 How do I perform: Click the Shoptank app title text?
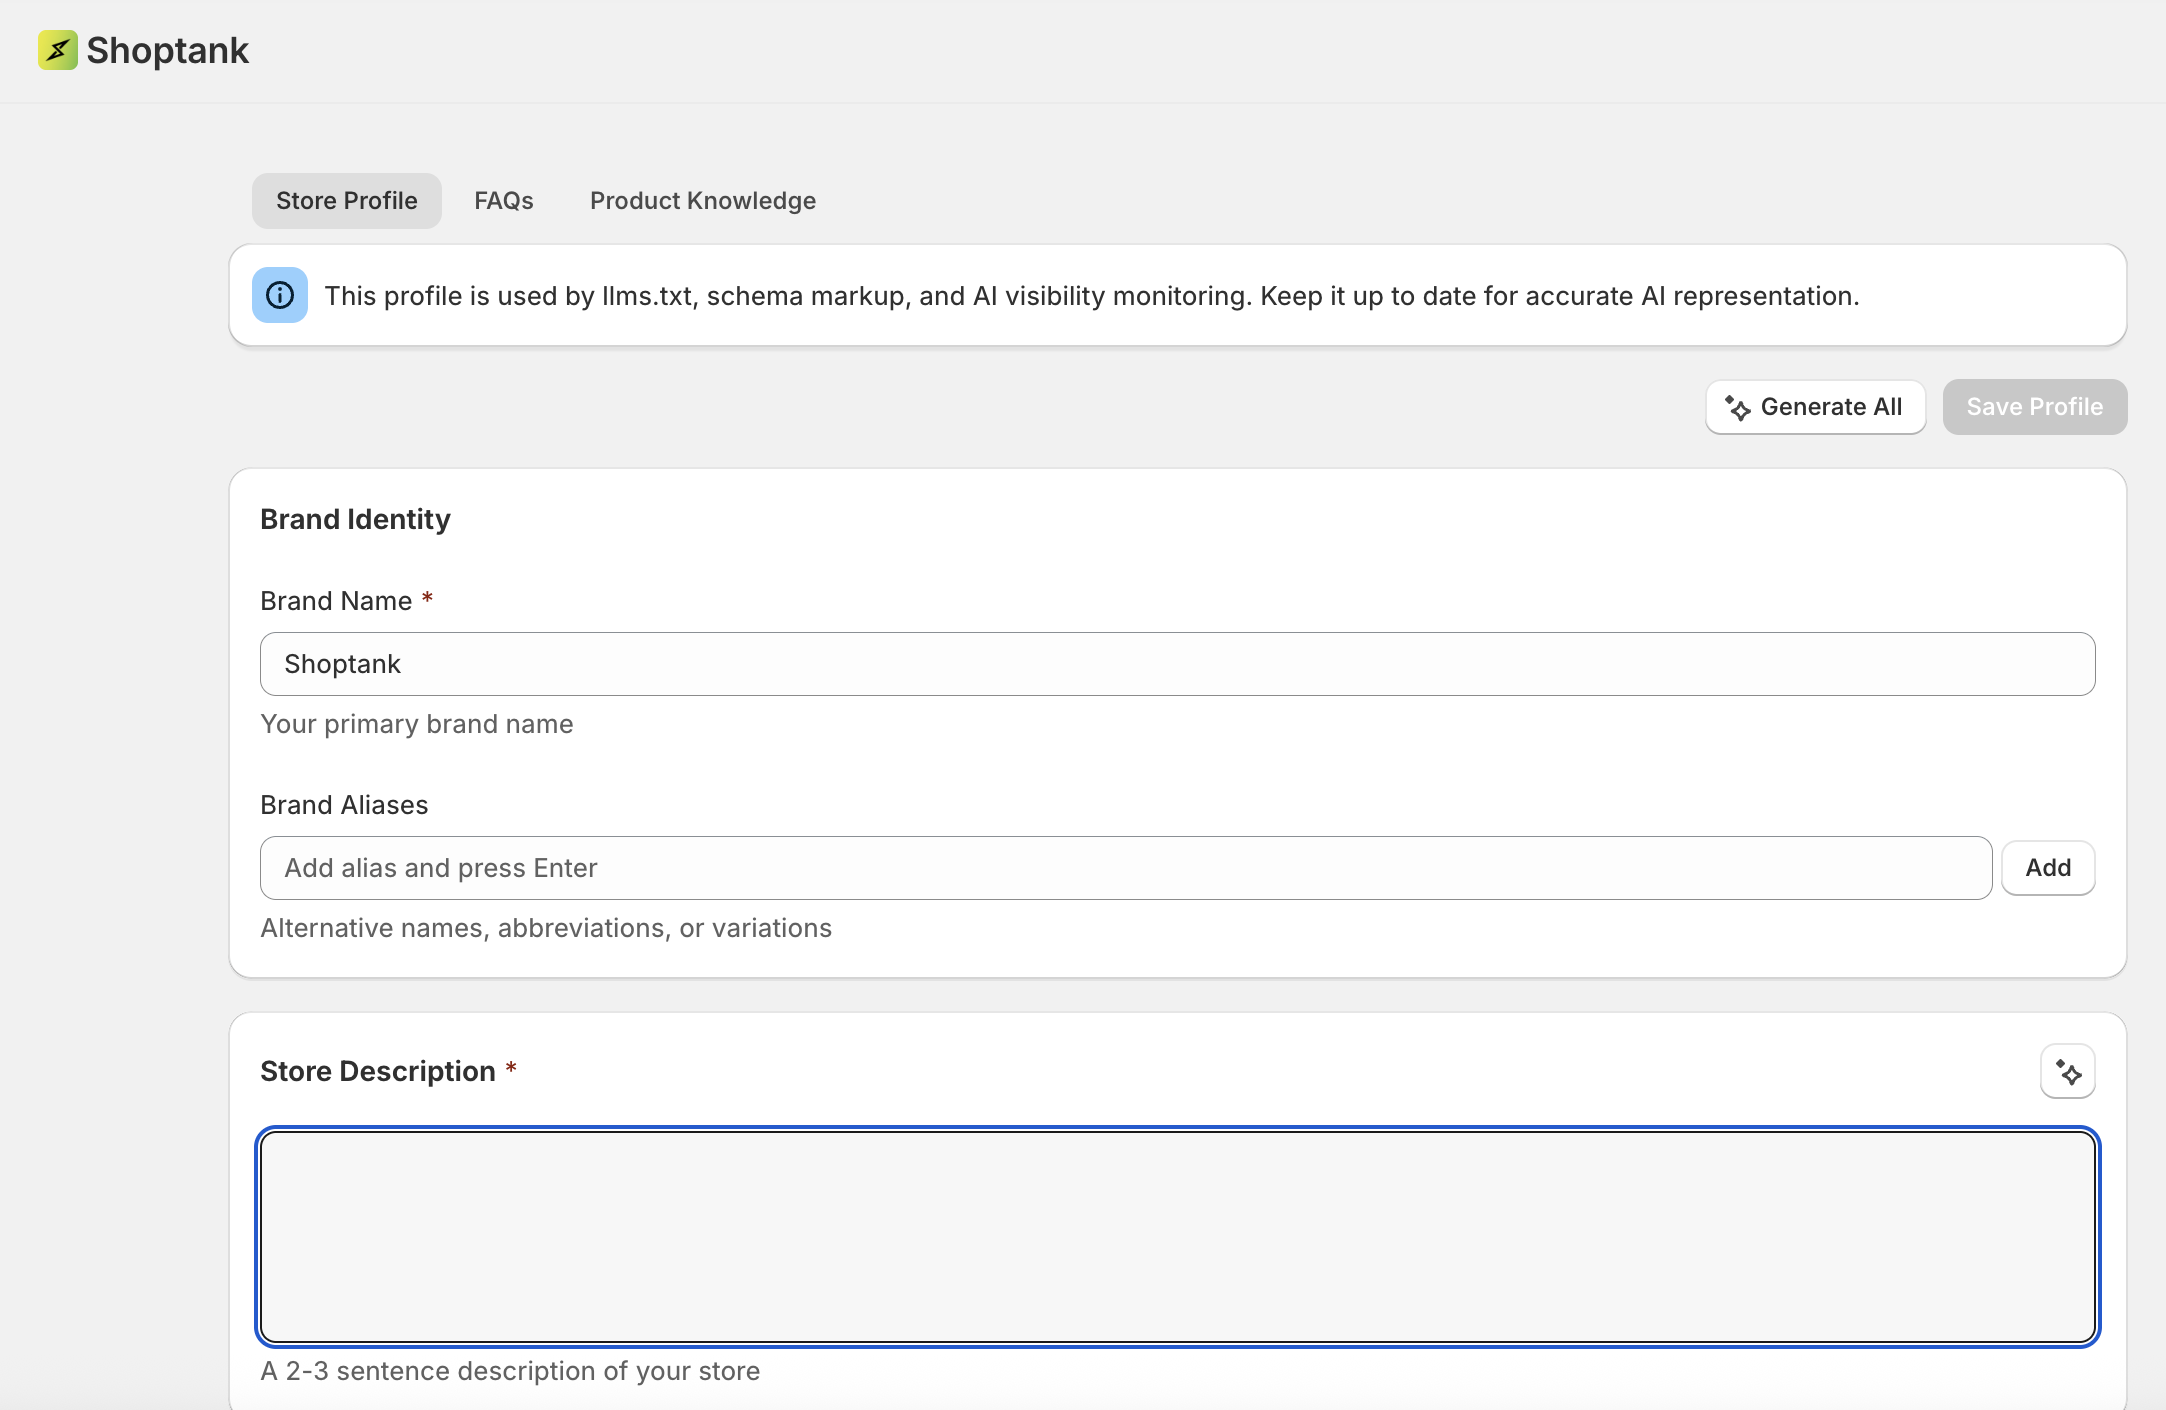(167, 50)
